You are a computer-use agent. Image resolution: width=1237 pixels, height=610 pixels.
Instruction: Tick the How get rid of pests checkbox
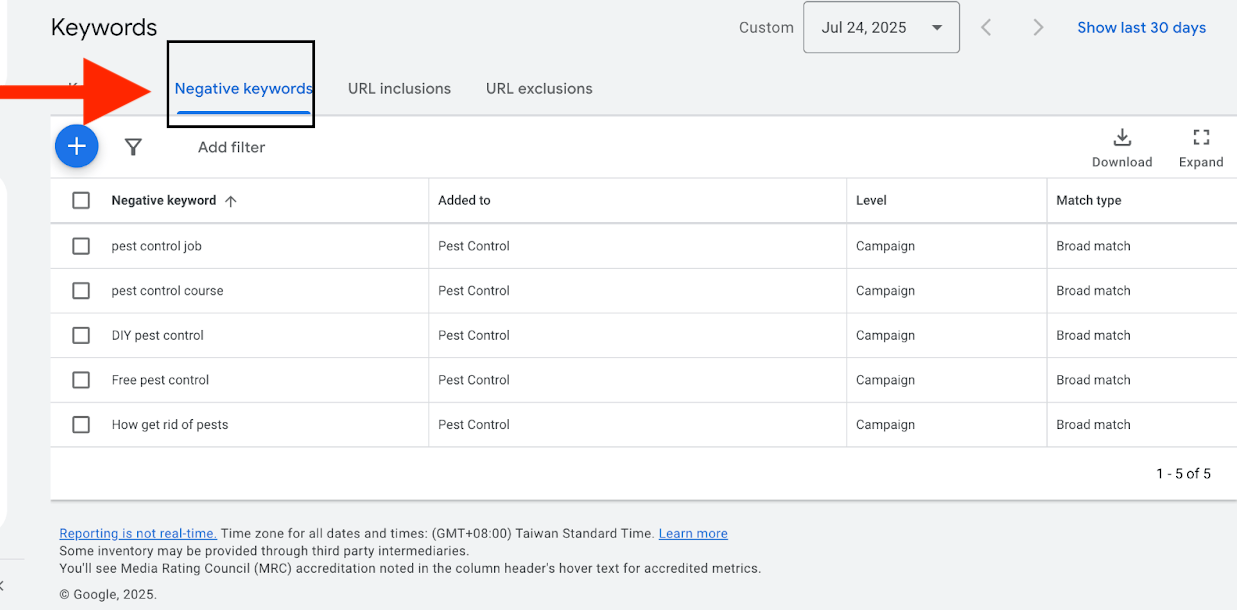[81, 424]
